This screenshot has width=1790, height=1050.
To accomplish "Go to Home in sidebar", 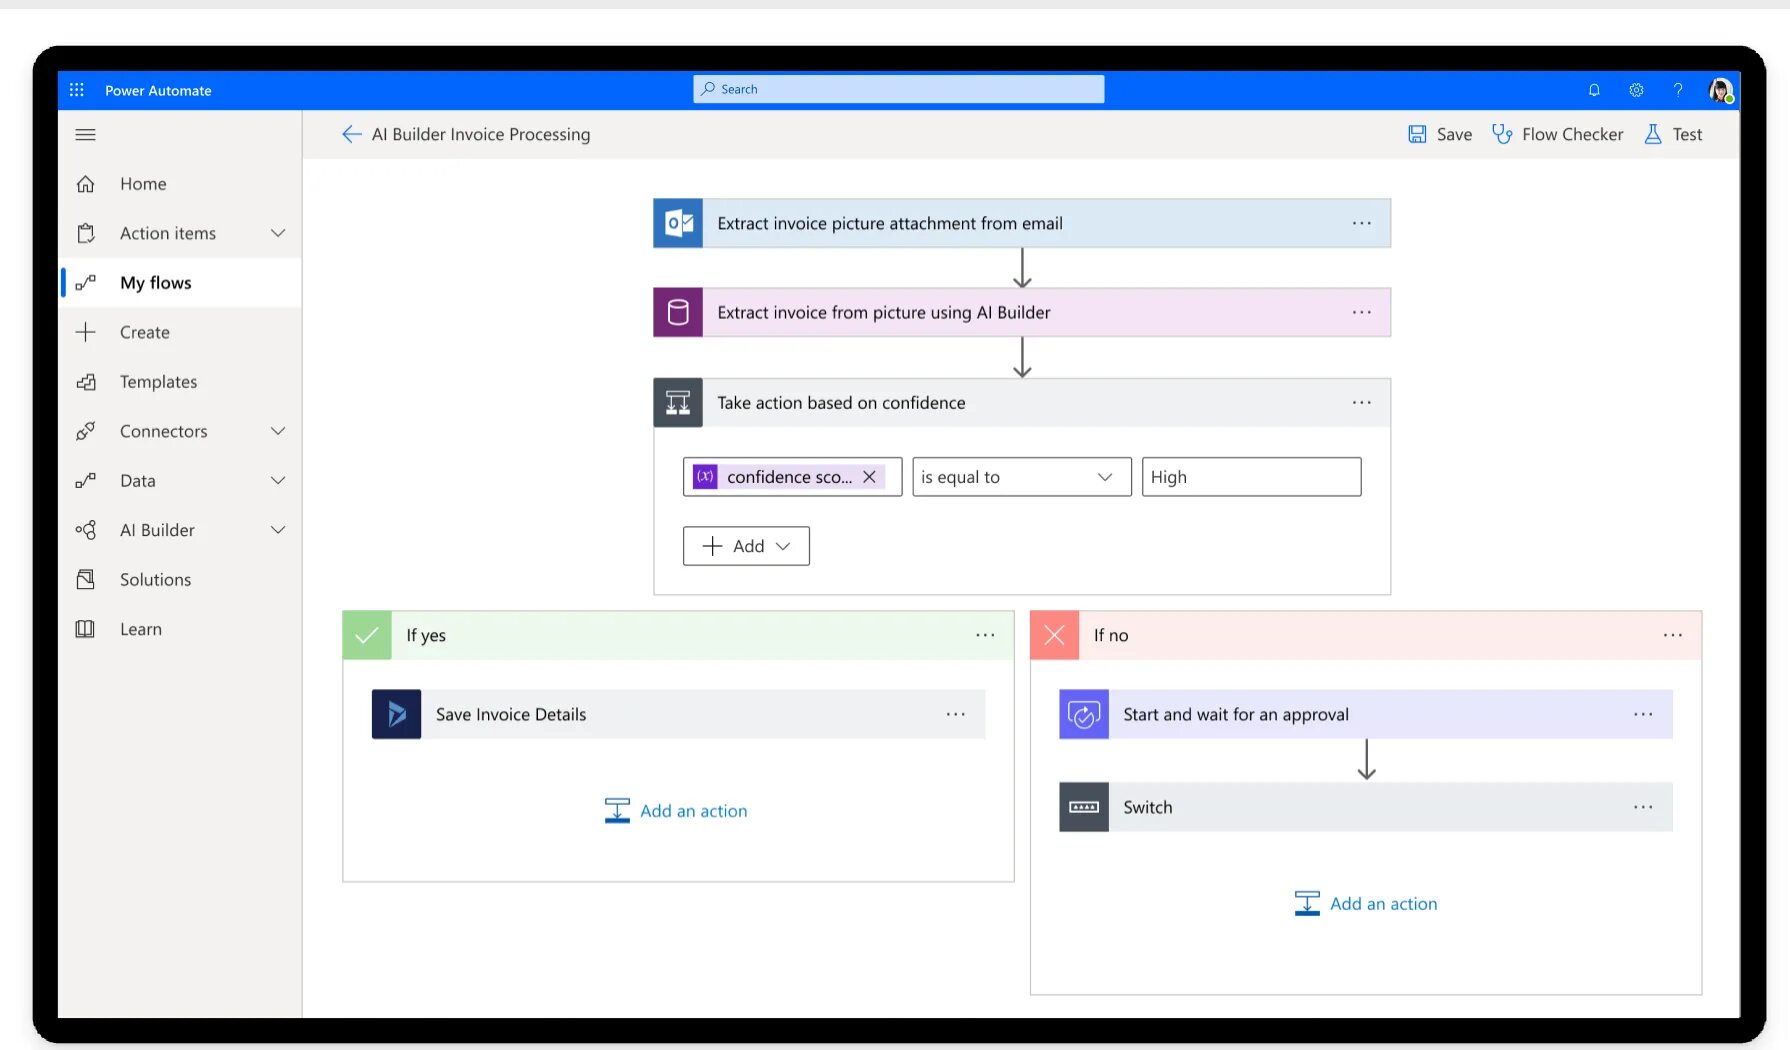I will tap(180, 184).
